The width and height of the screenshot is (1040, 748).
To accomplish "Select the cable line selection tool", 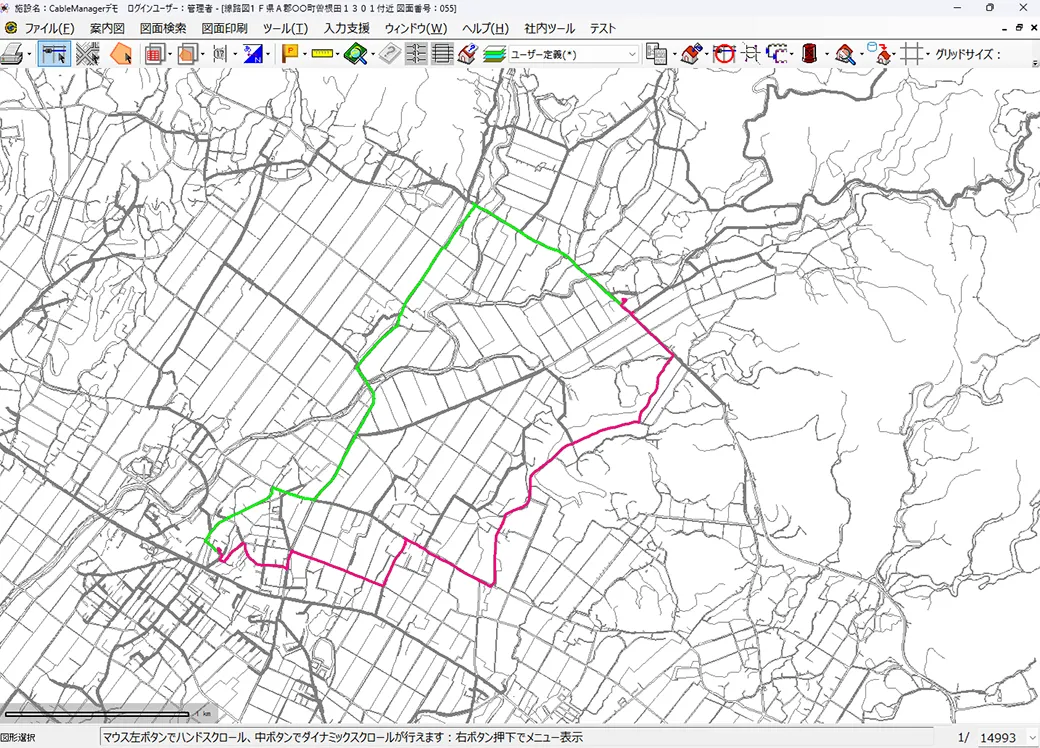I will pos(54,54).
